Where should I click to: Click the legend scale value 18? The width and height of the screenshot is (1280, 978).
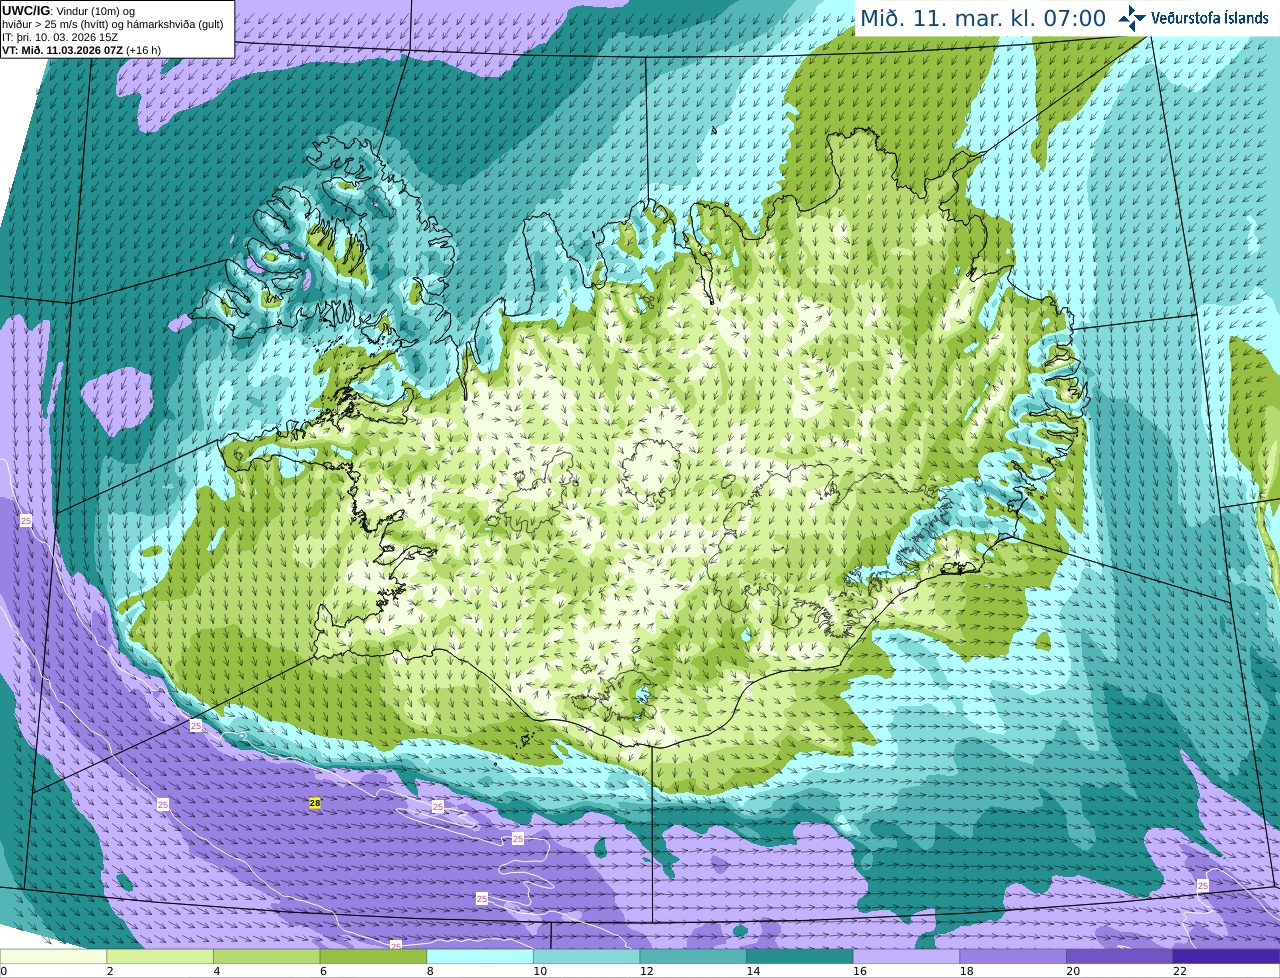click(x=967, y=971)
